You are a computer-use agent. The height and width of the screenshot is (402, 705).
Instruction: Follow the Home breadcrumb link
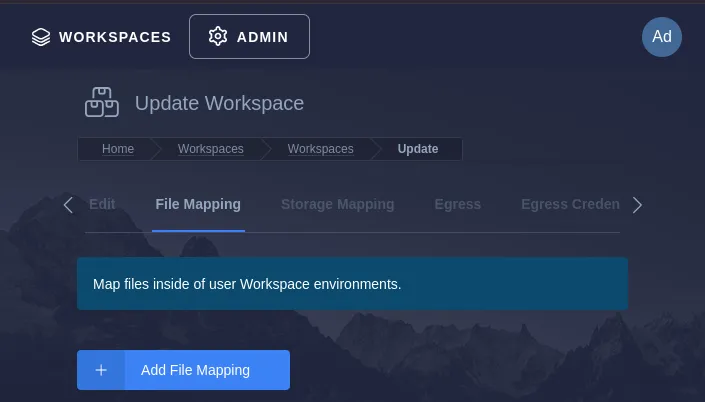(118, 149)
